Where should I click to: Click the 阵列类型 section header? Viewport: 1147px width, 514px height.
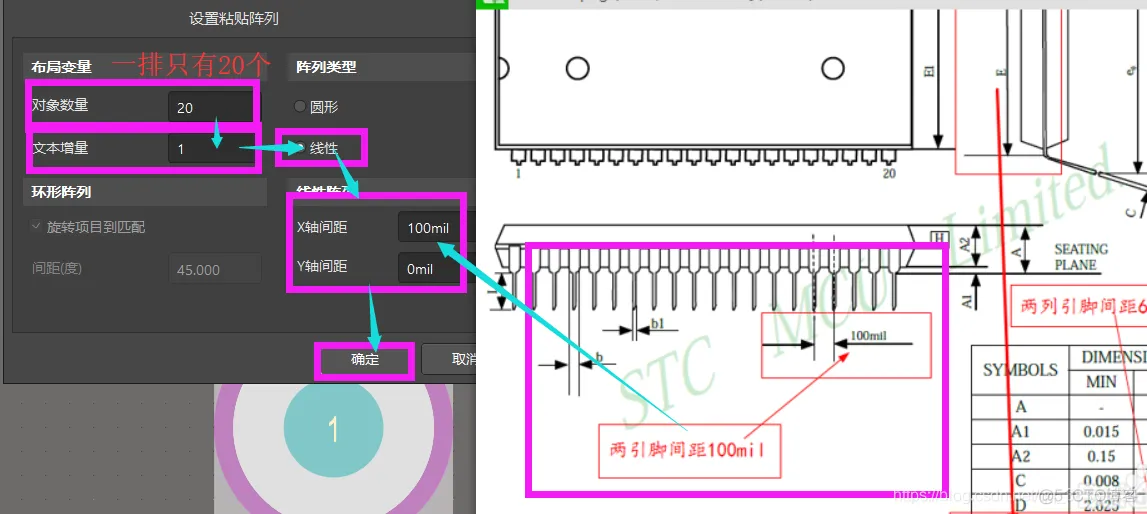point(326,67)
